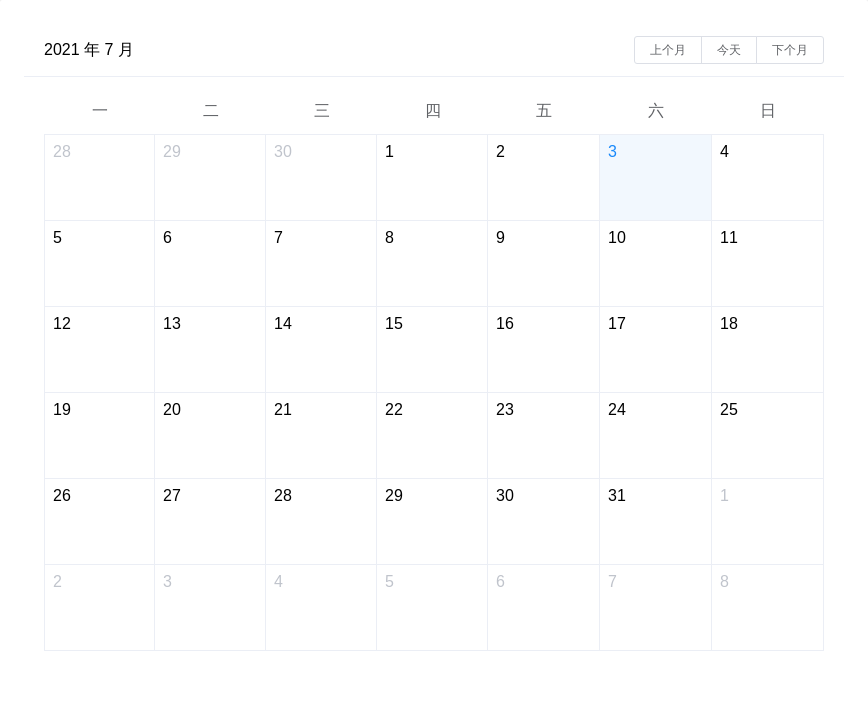Click the day 19 cell
Image resolution: width=868 pixels, height=710 pixels.
(x=100, y=436)
